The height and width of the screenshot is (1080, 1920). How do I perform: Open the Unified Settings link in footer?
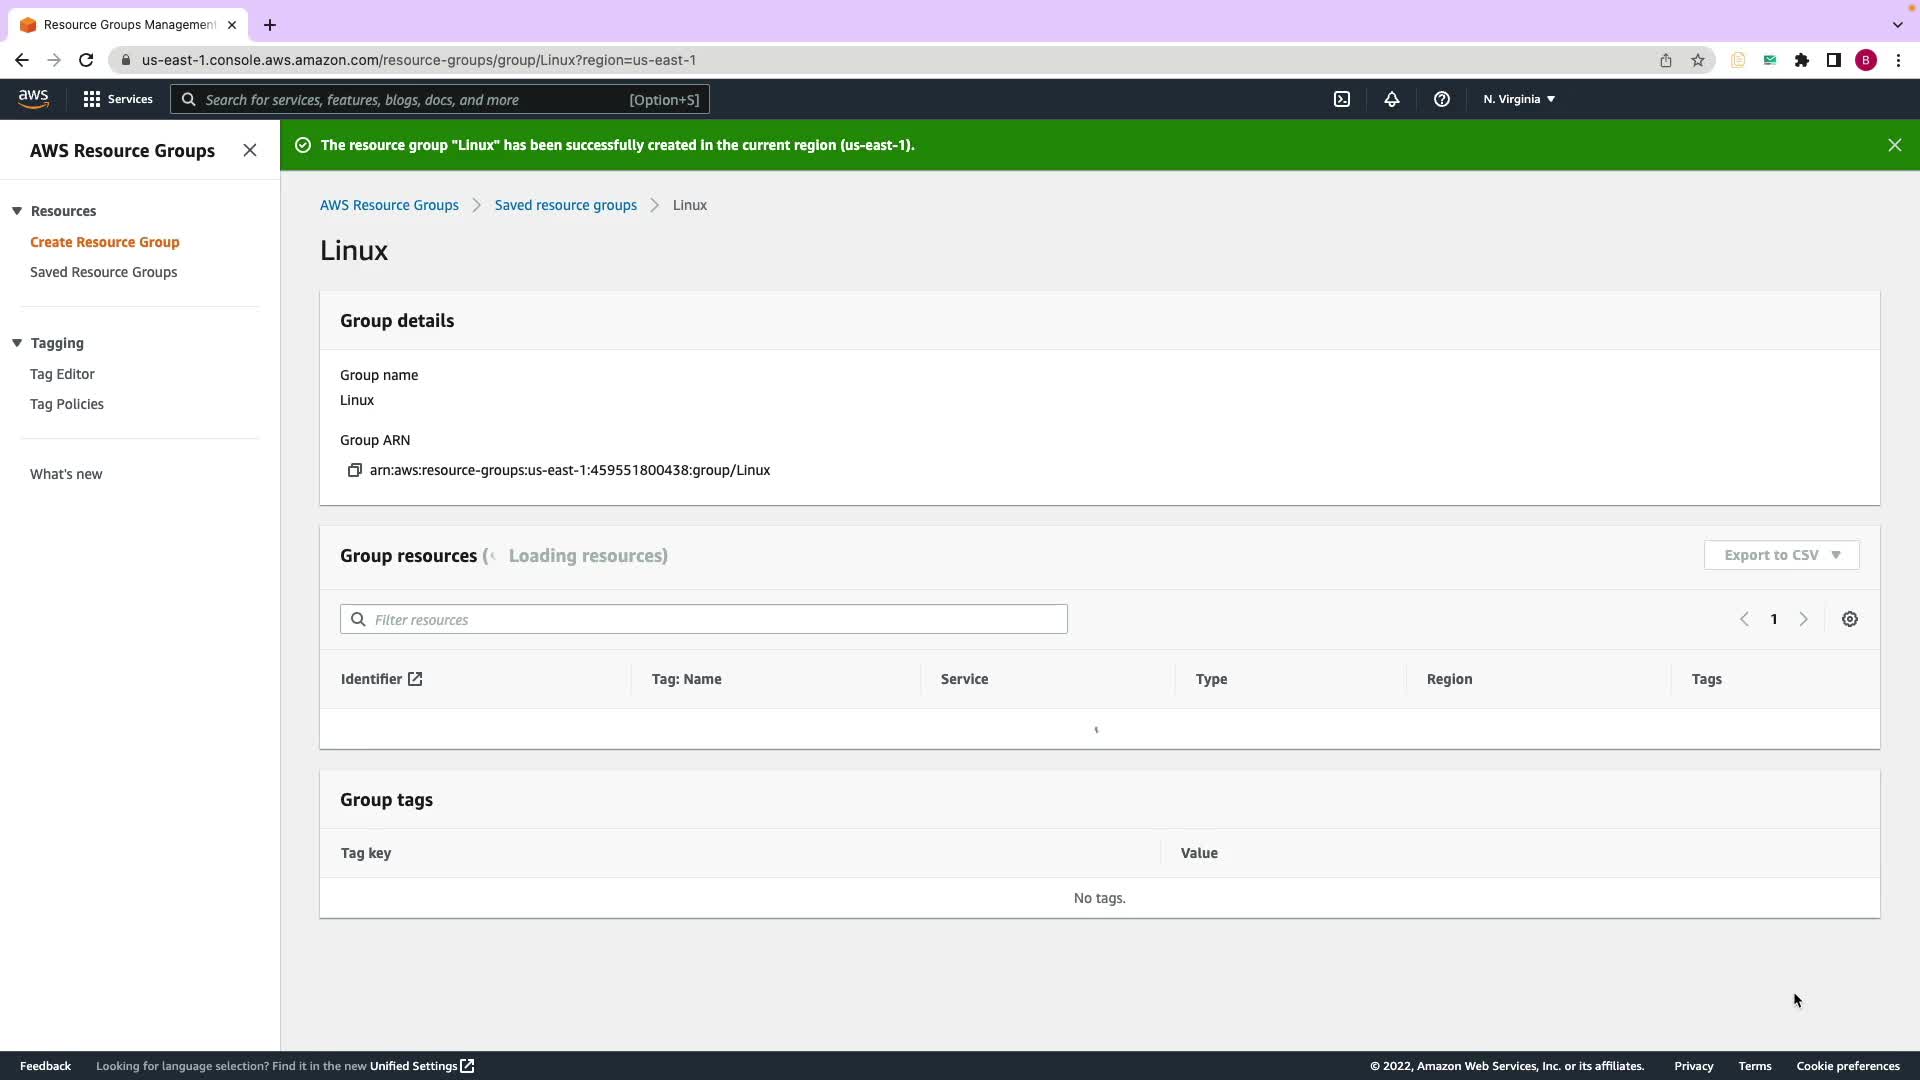pos(421,1066)
